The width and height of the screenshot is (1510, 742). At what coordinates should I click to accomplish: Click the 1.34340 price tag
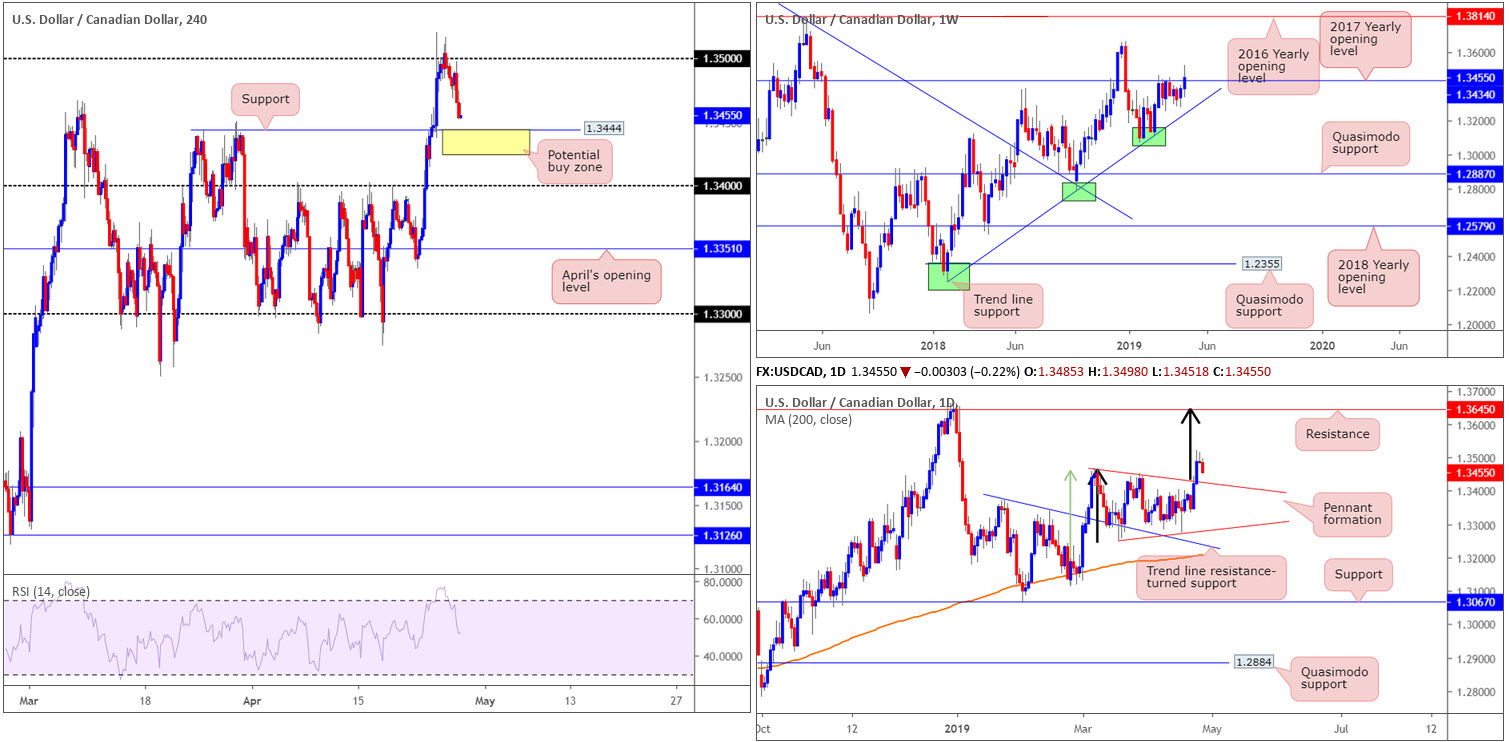pos(1473,94)
